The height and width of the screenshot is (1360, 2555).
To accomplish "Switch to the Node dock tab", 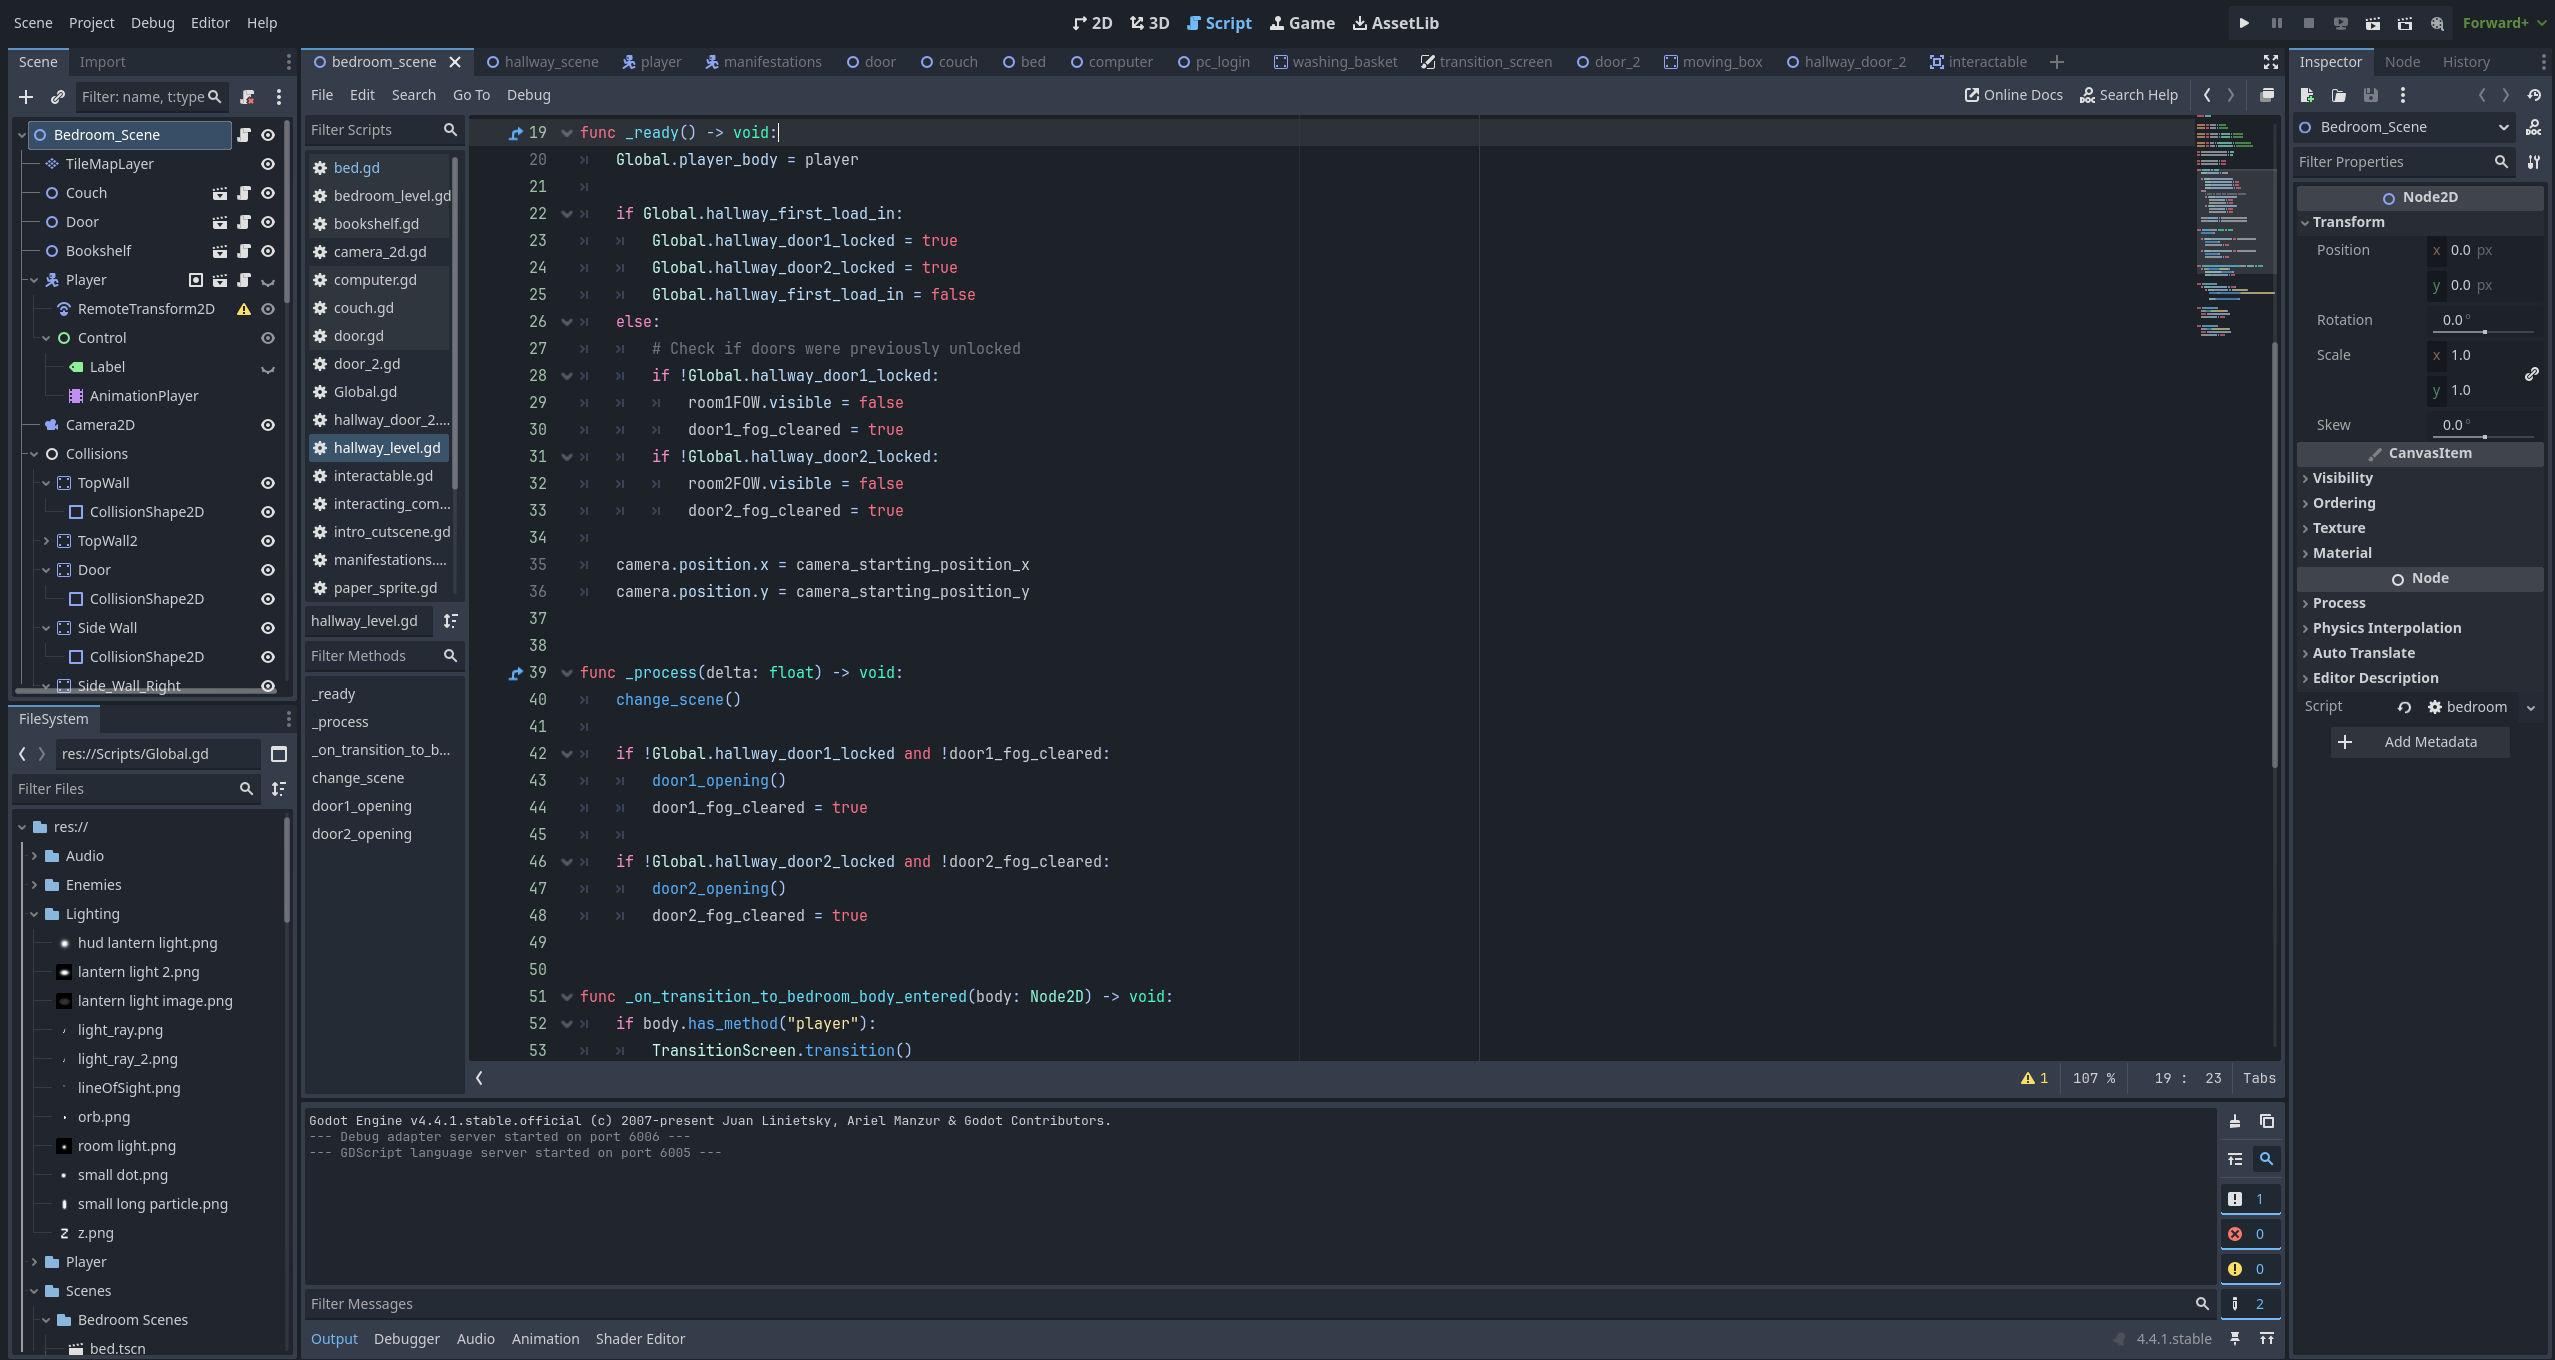I will click(x=2402, y=62).
